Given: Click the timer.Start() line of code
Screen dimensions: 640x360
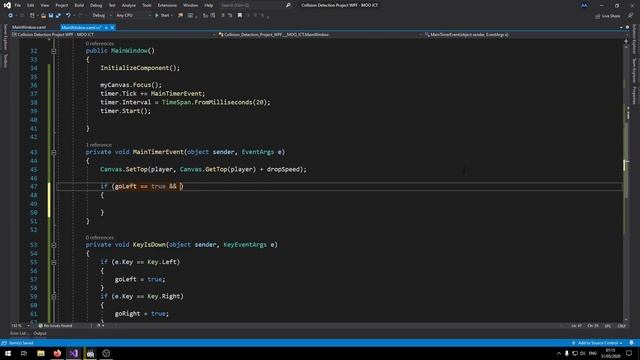Looking at the screenshot, I should tap(125, 111).
